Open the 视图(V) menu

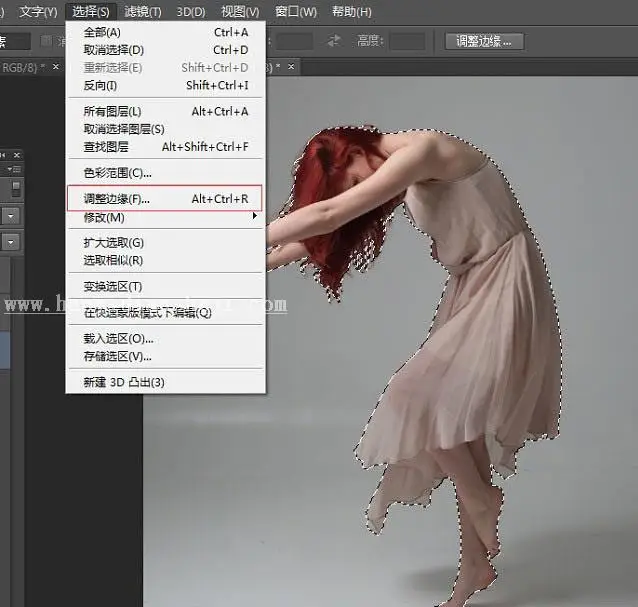240,11
